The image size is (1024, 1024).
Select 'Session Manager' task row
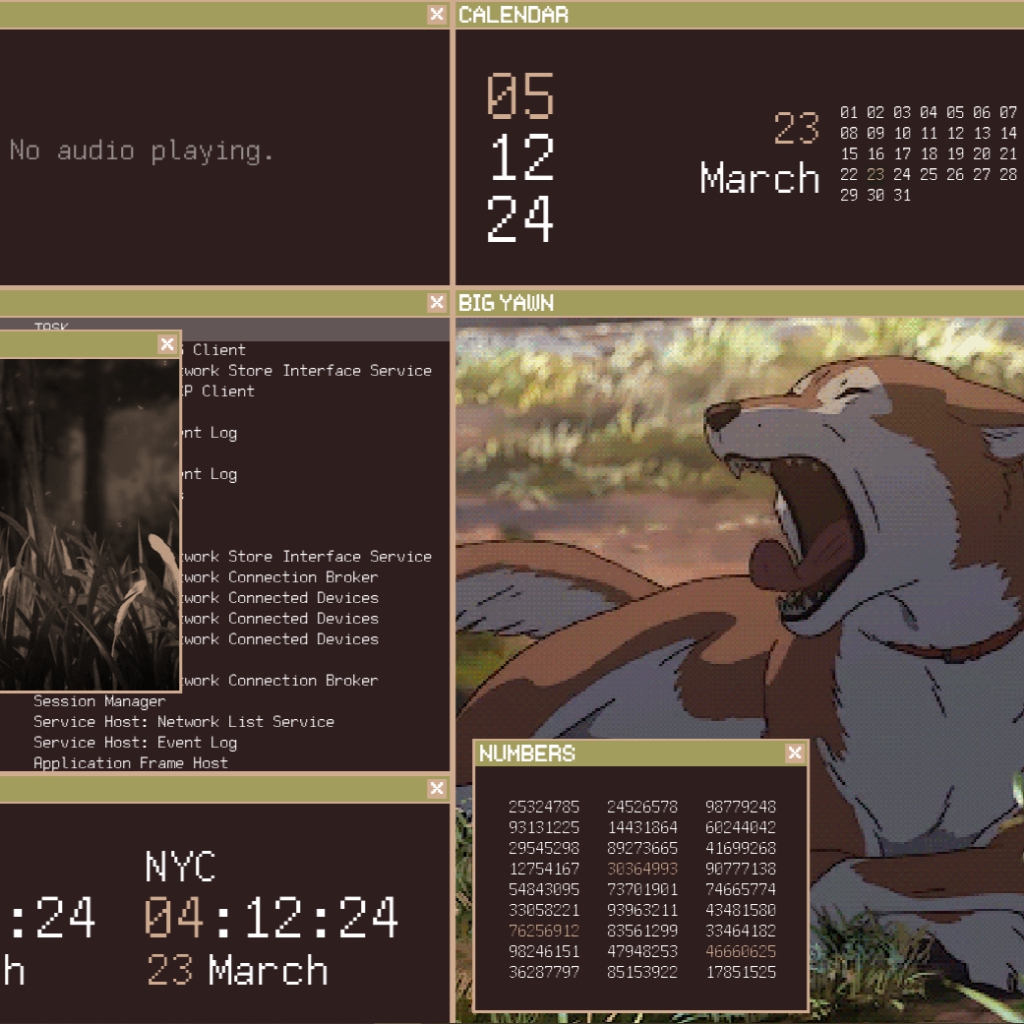pyautogui.click(x=99, y=701)
